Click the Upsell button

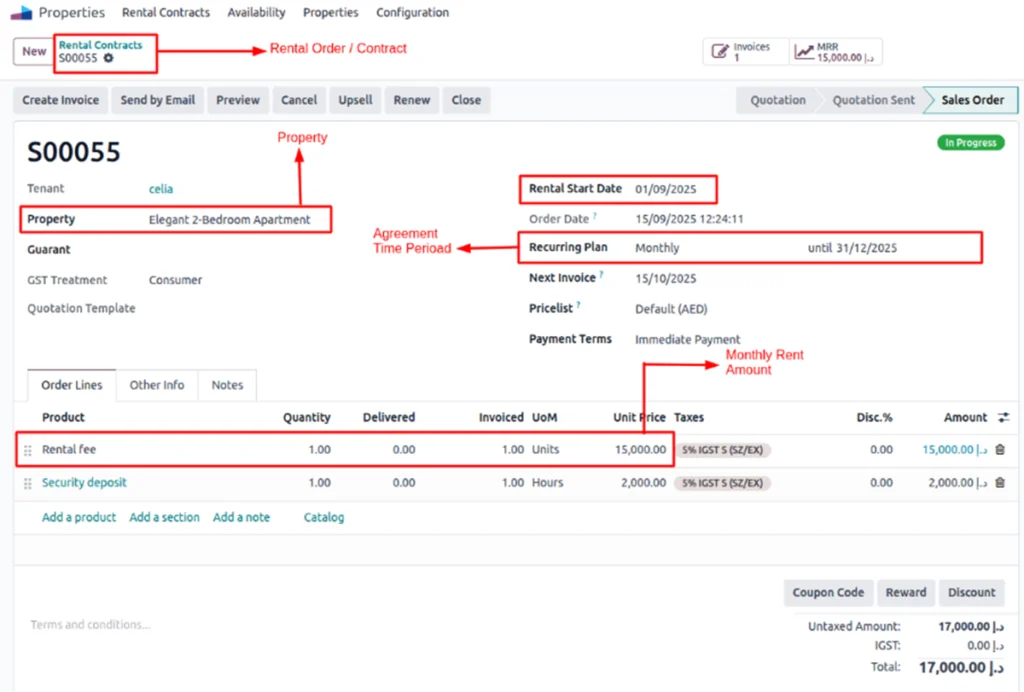coord(355,100)
